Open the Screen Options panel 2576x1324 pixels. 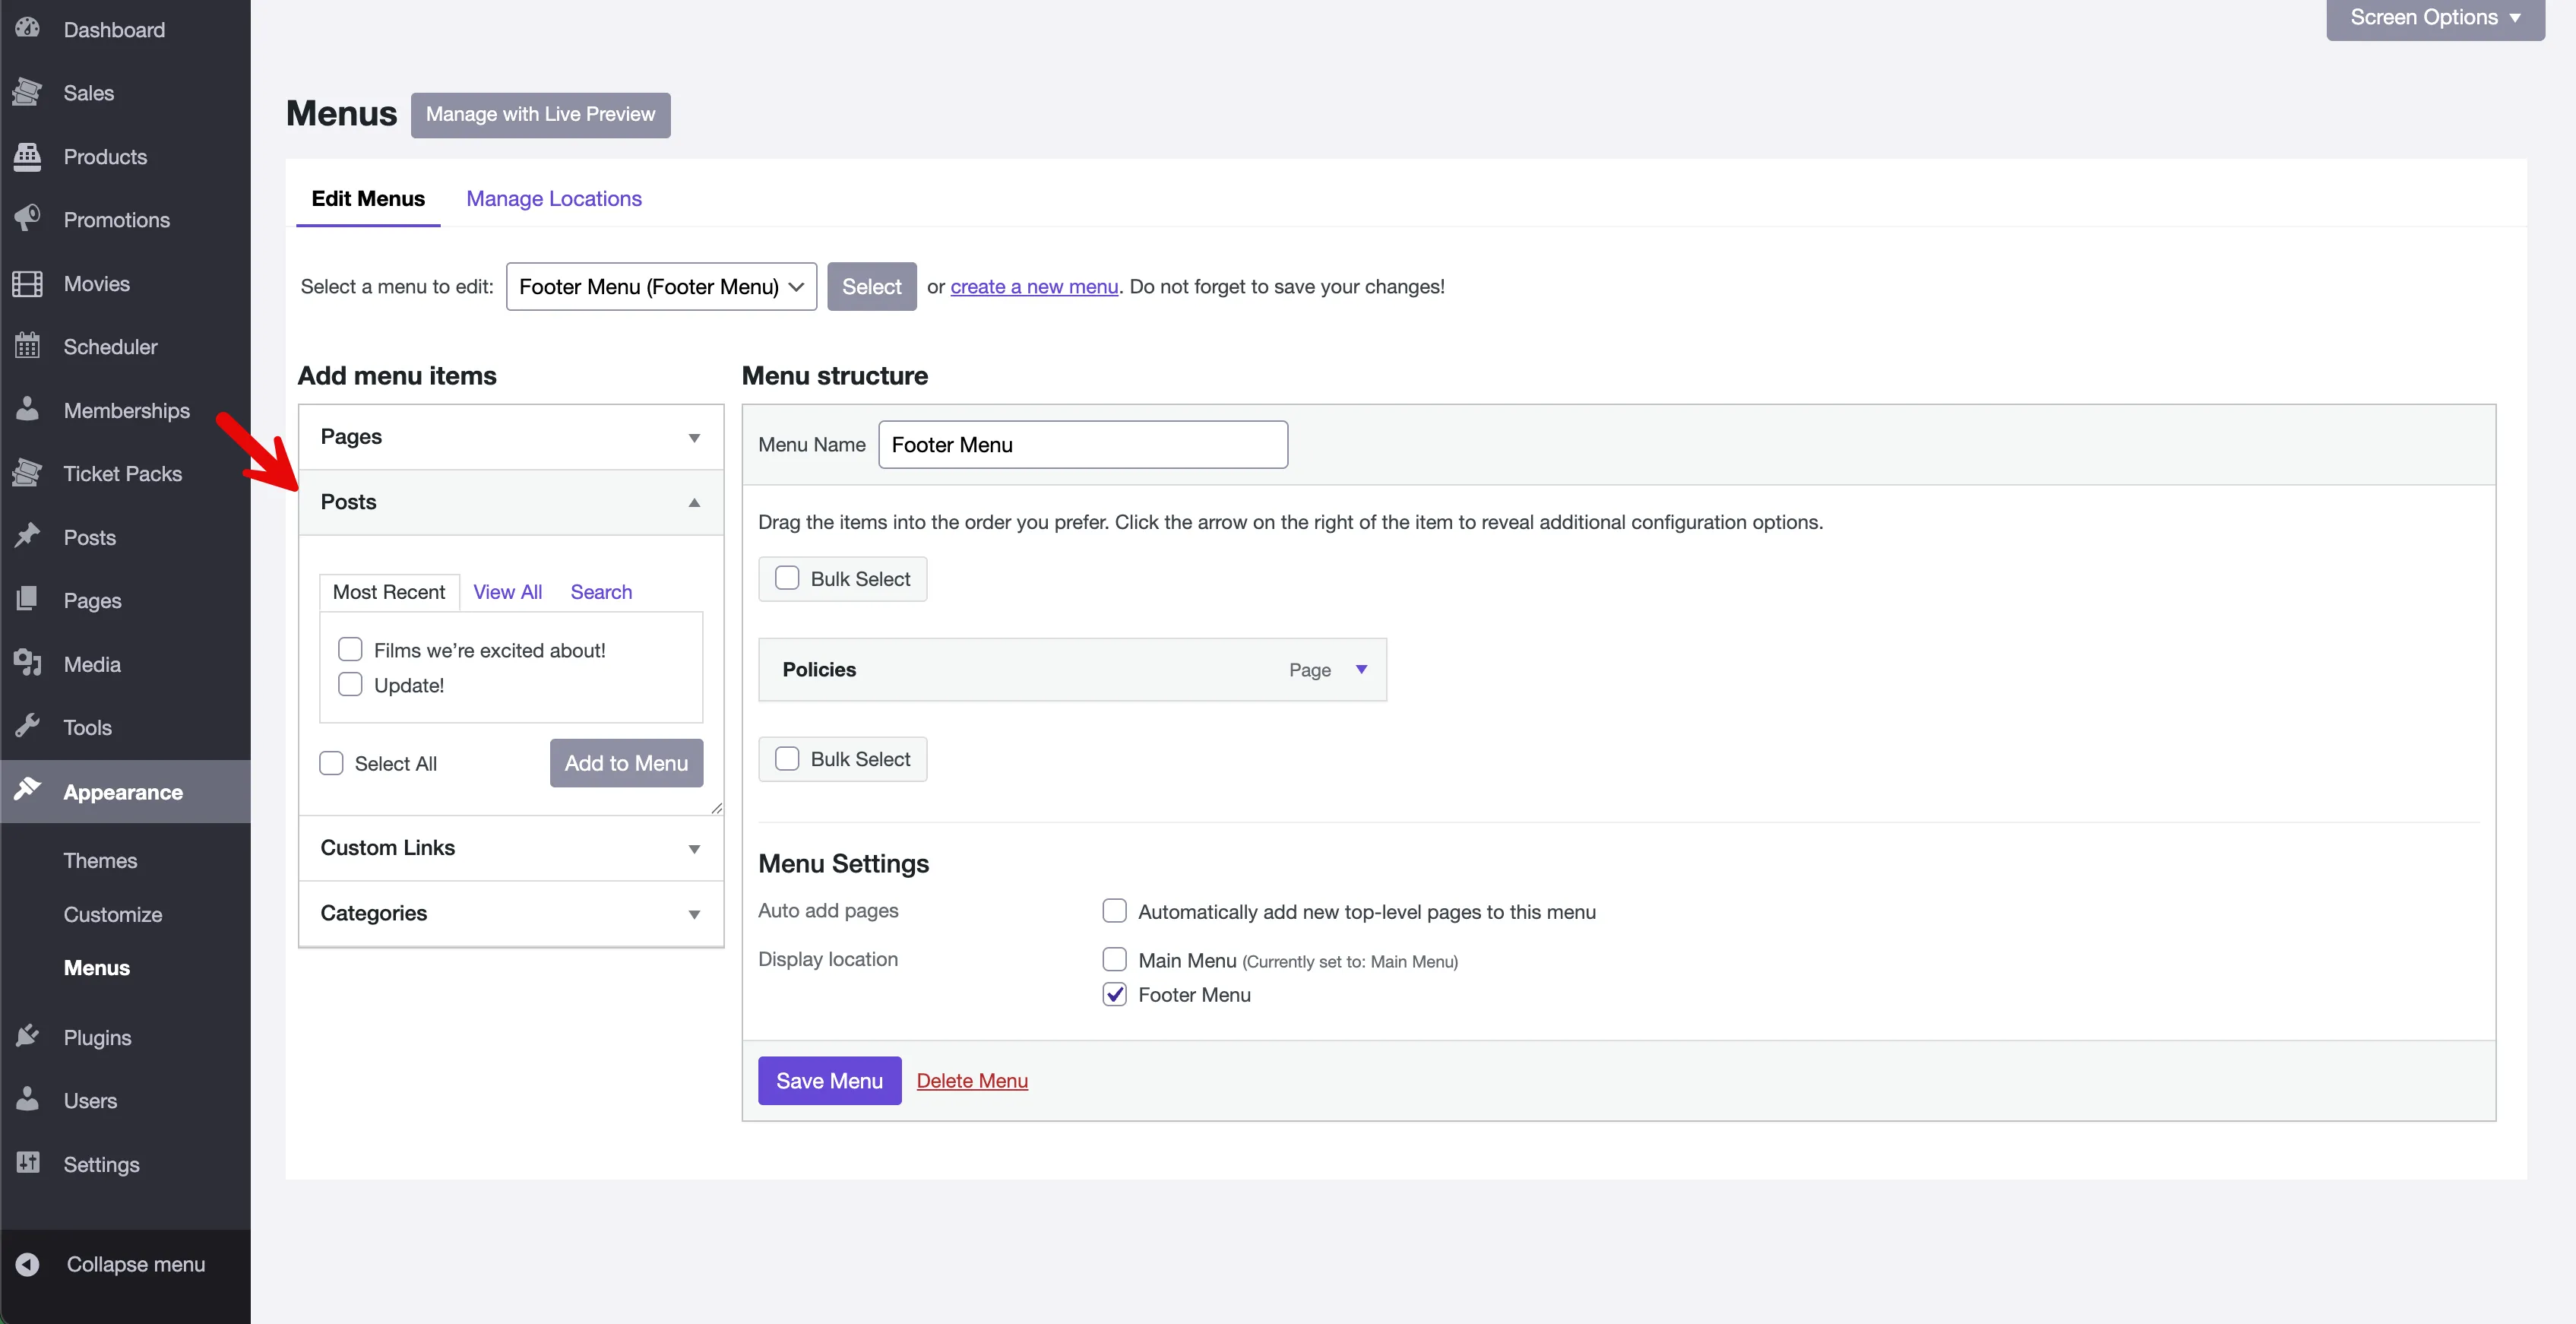coord(2435,18)
